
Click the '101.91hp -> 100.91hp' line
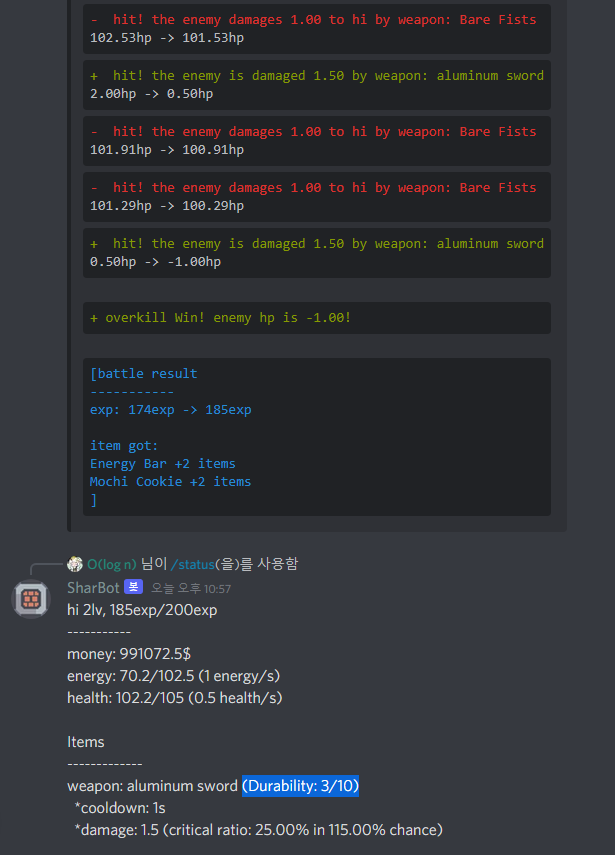167,149
